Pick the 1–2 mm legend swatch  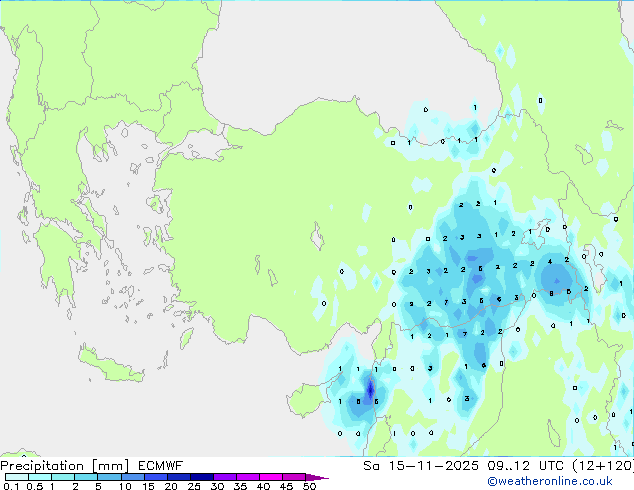tap(63, 477)
